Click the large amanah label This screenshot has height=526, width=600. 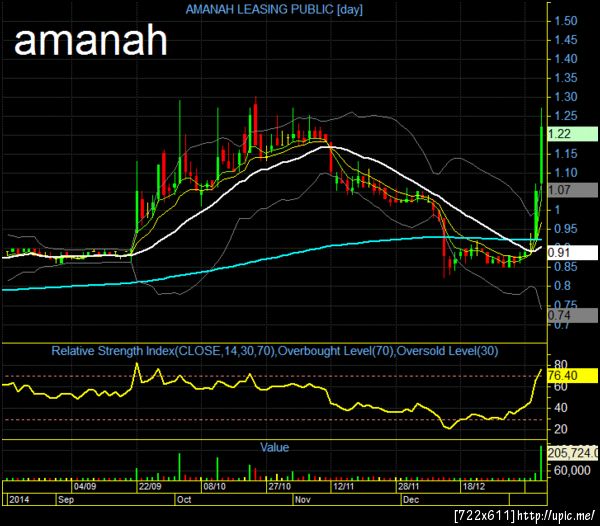pos(91,40)
